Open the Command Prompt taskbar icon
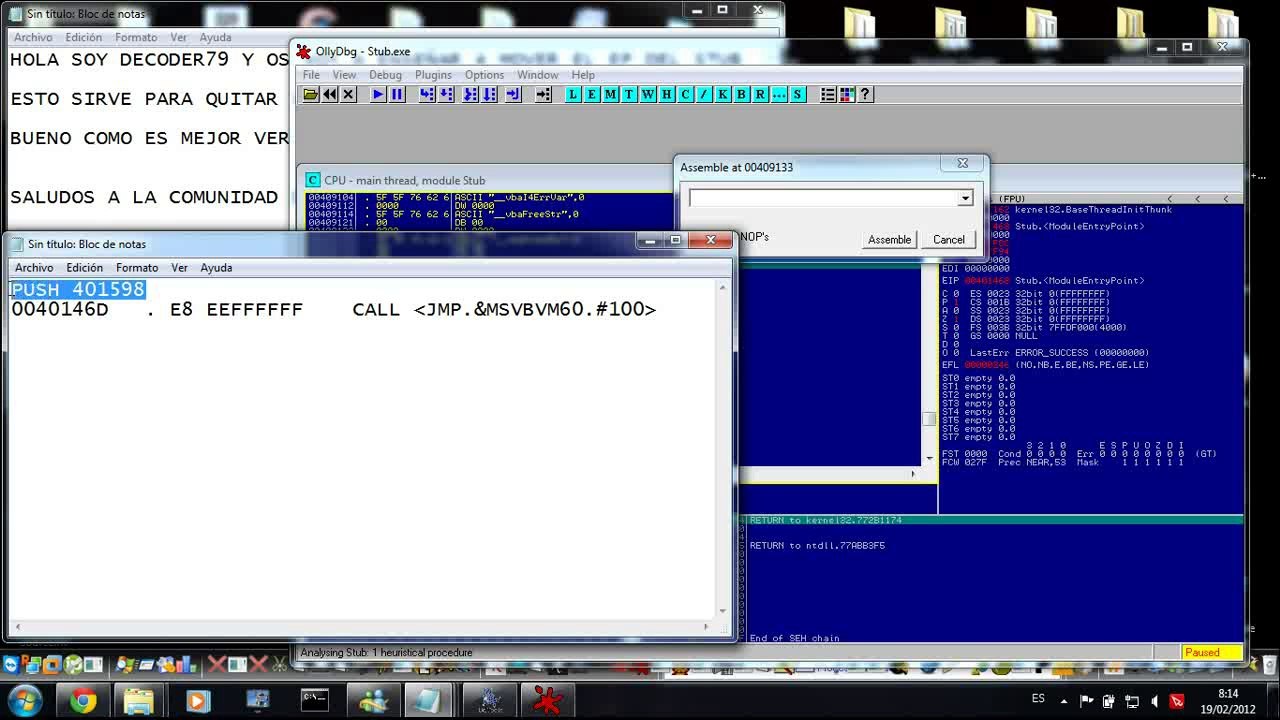1280x720 pixels. [x=315, y=701]
